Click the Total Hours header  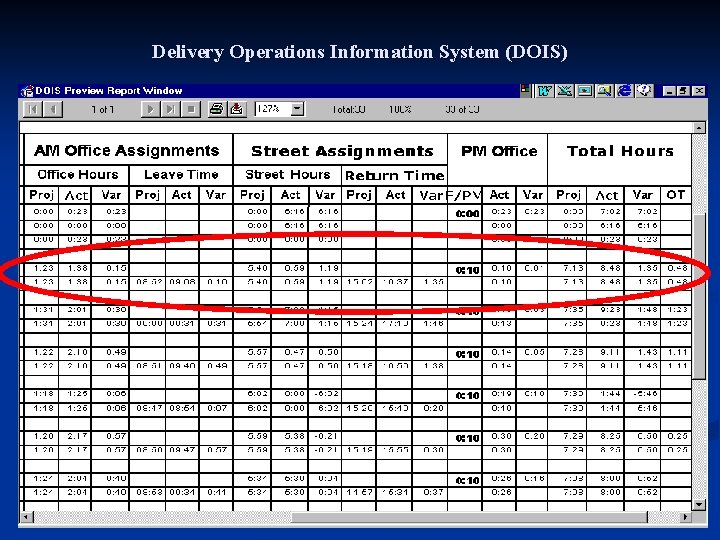pos(620,151)
